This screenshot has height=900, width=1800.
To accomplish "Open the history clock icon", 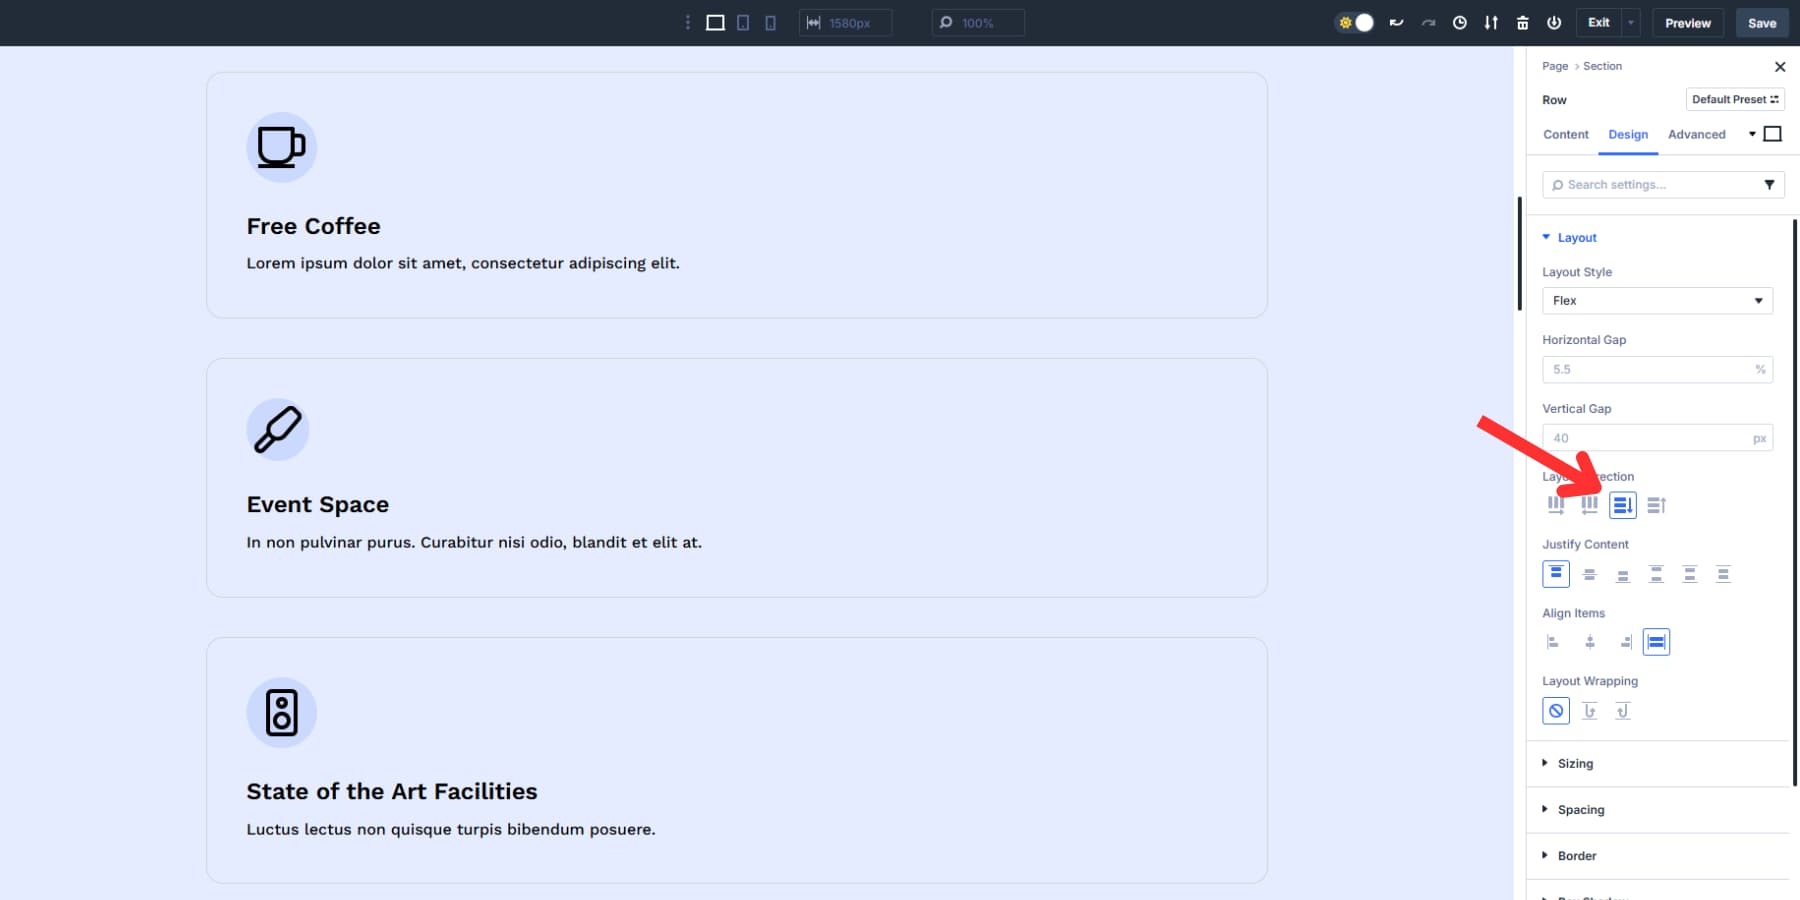I will pyautogui.click(x=1460, y=23).
